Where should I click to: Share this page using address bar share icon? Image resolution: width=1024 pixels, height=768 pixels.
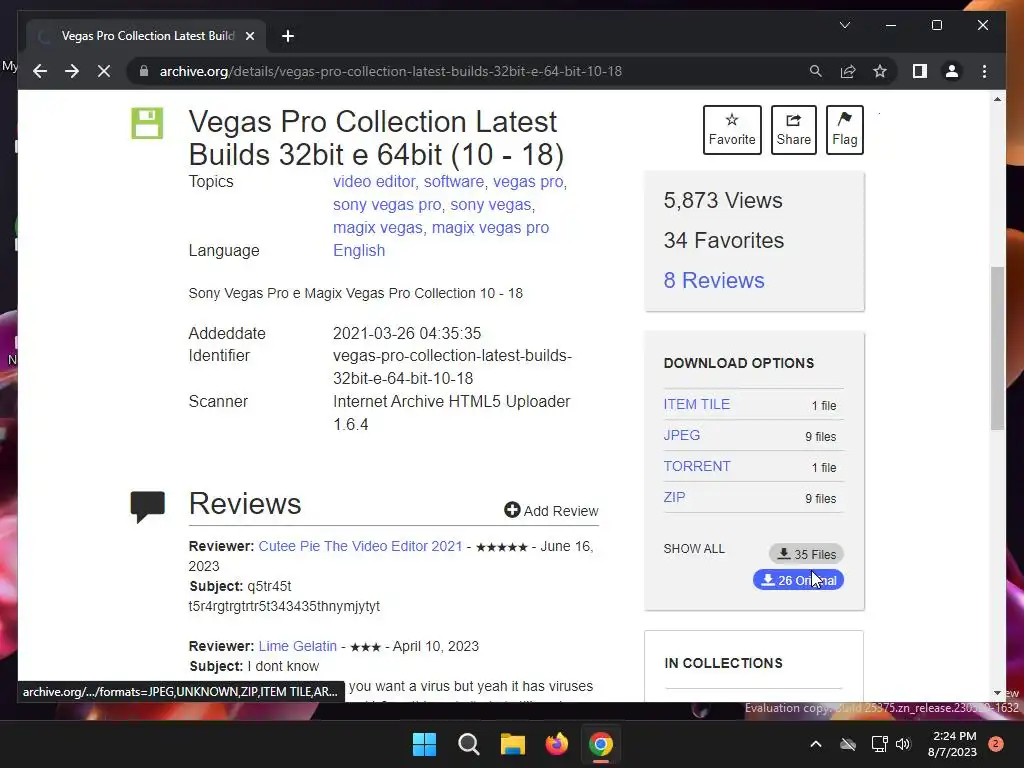click(x=848, y=71)
